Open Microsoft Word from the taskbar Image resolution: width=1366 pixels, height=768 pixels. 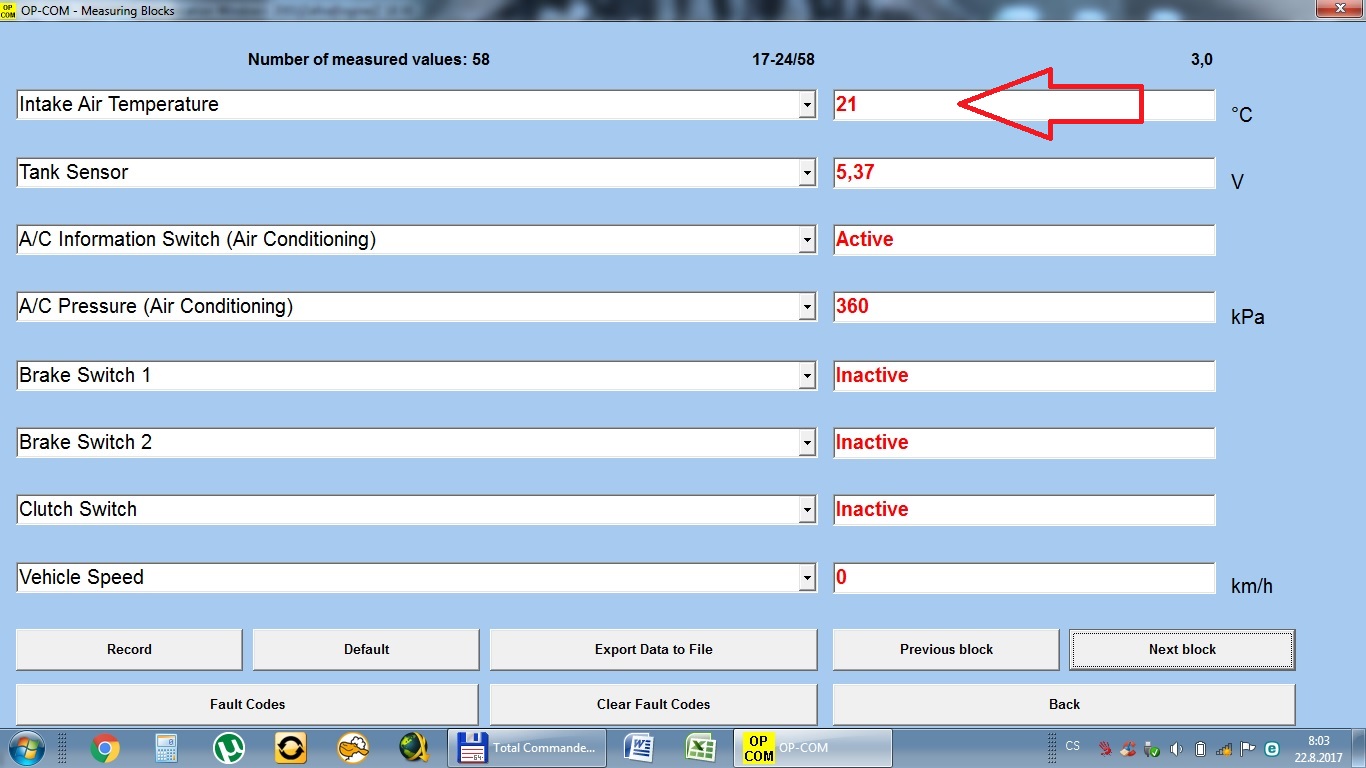638,747
